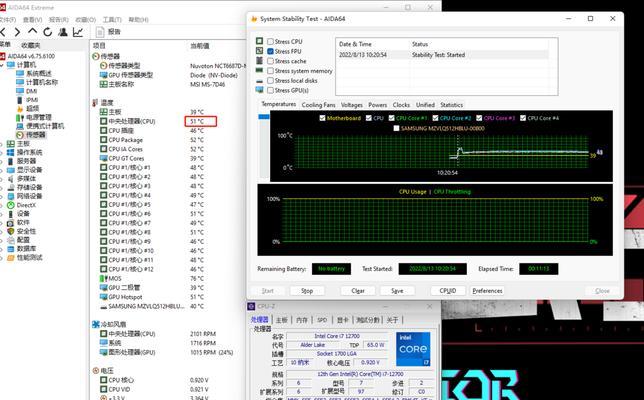Click the 多媒体 multimedia tree icon
644x400 pixels.
(10, 179)
